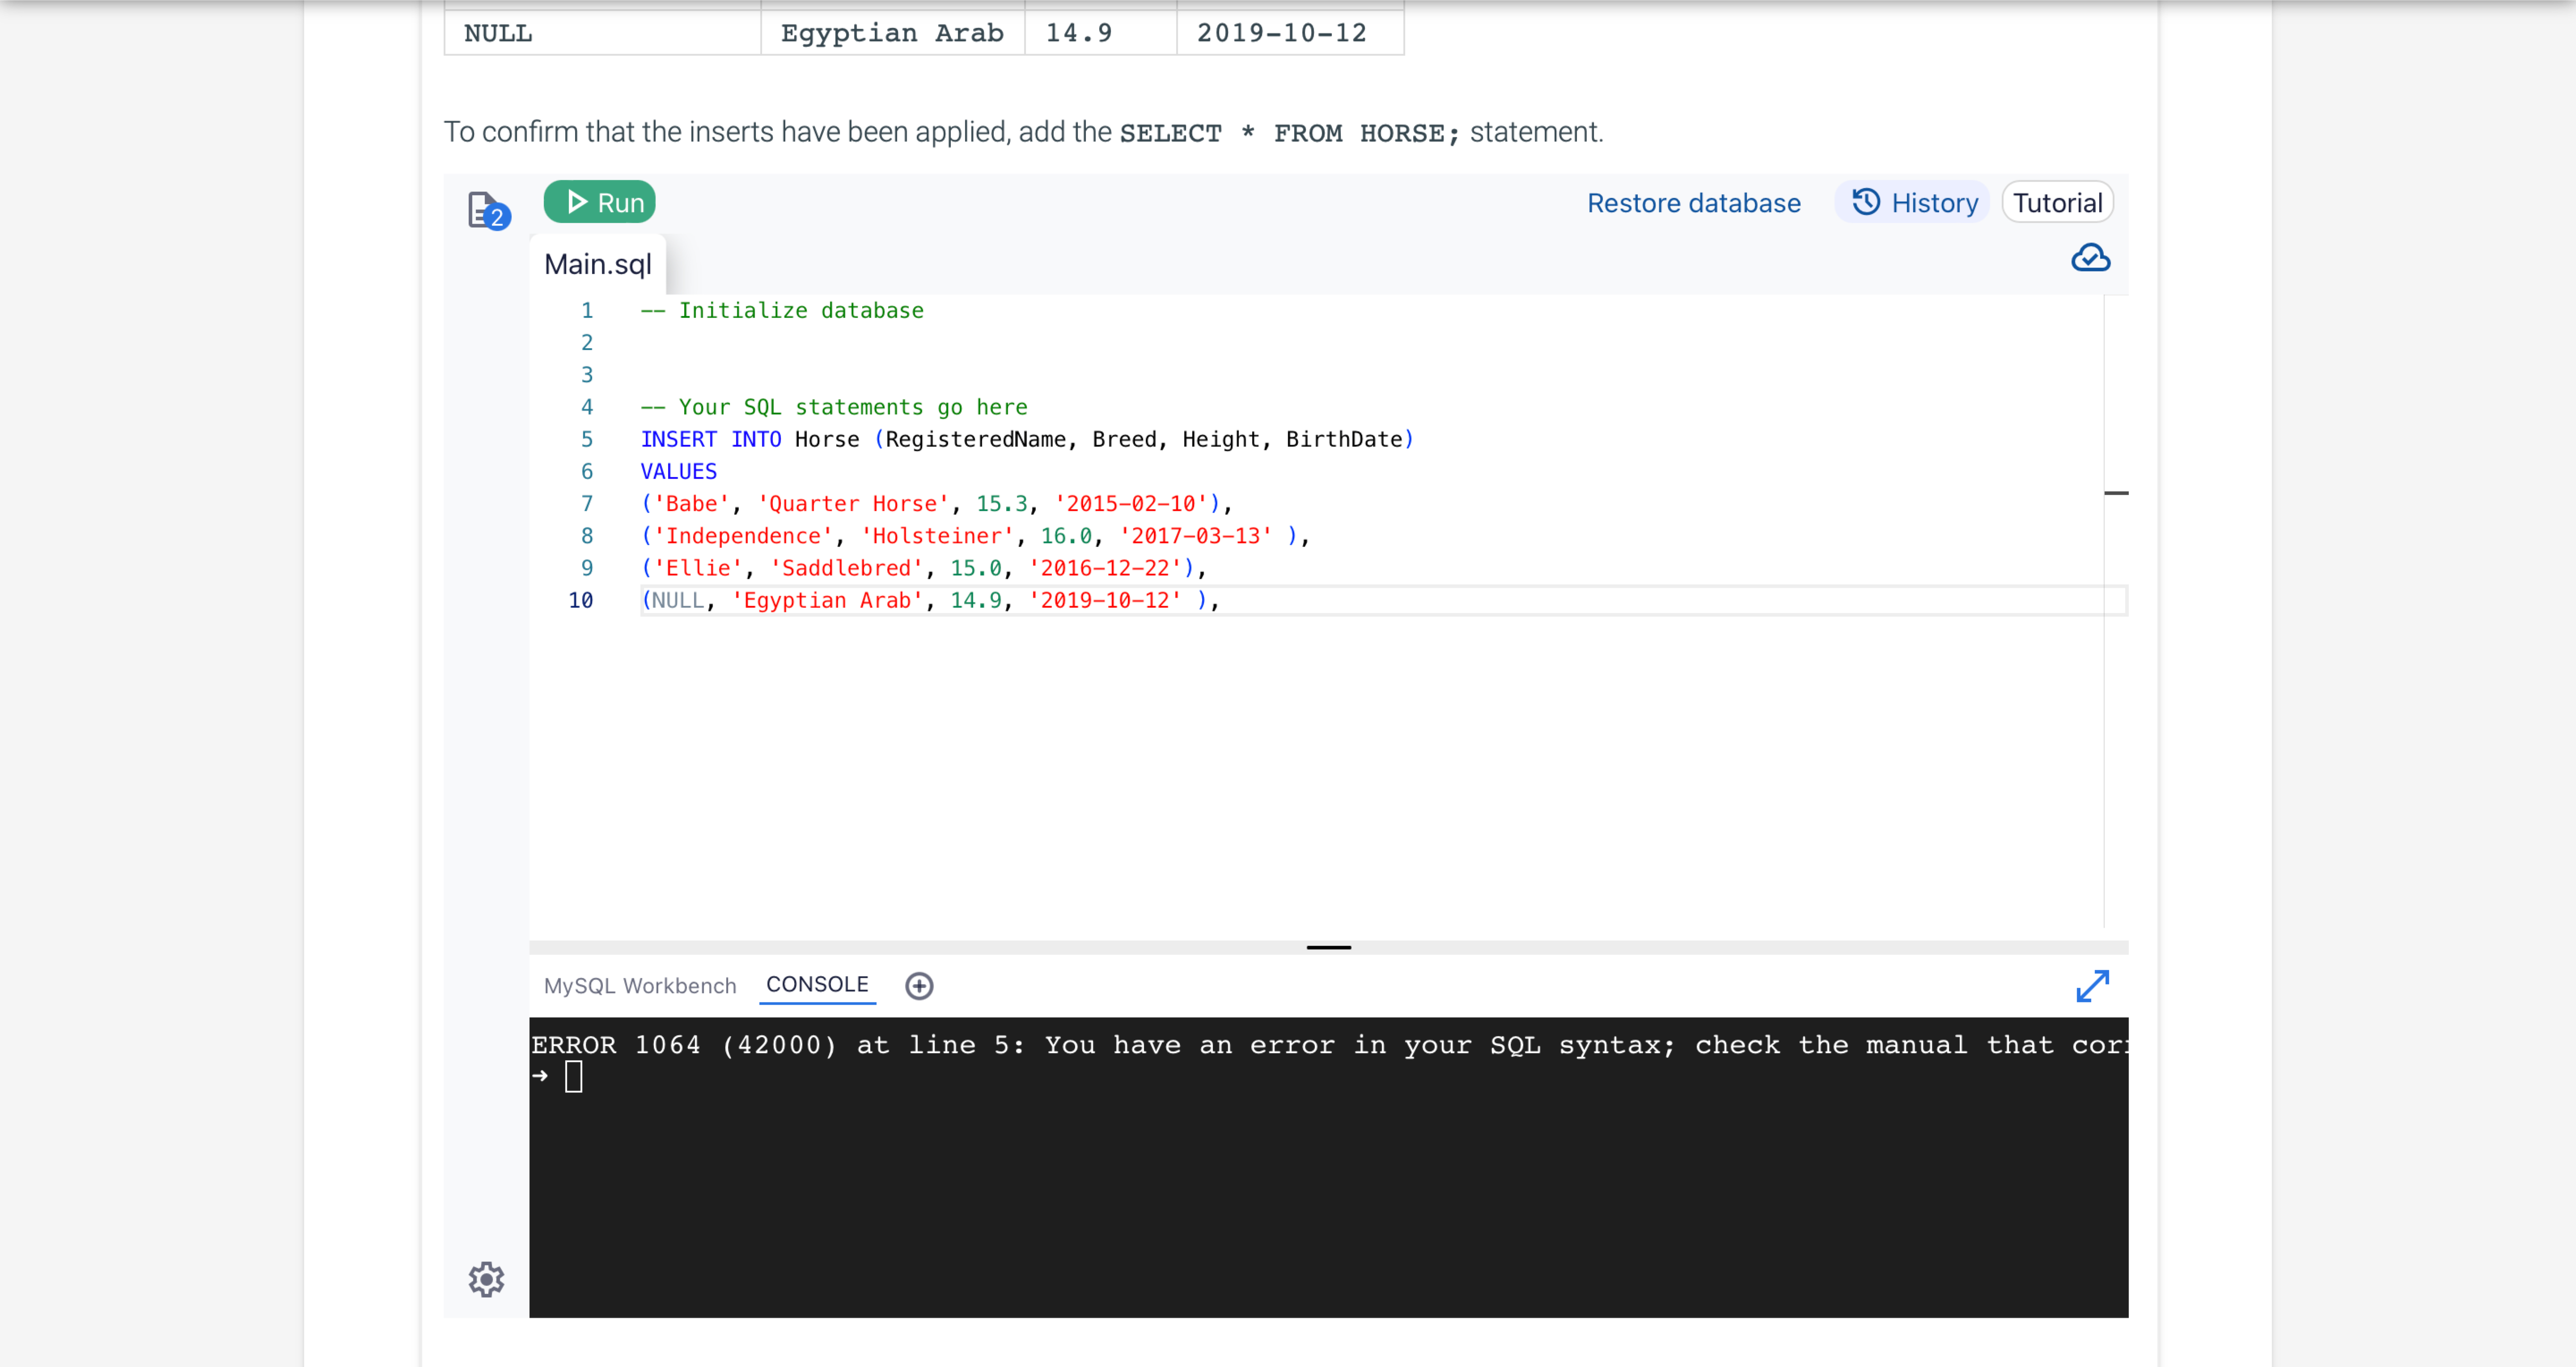Open the files panel icon with badge
Screen dimensions: 2576x1367
click(x=488, y=211)
